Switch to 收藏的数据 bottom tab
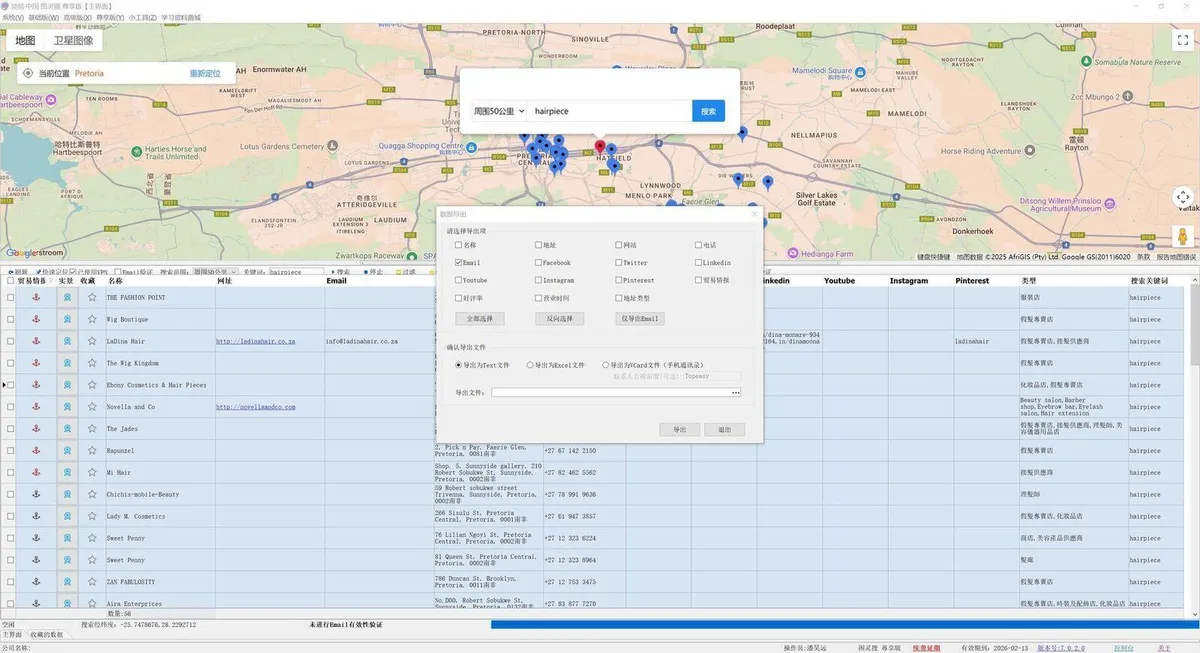The height and width of the screenshot is (653, 1200). click(46, 634)
